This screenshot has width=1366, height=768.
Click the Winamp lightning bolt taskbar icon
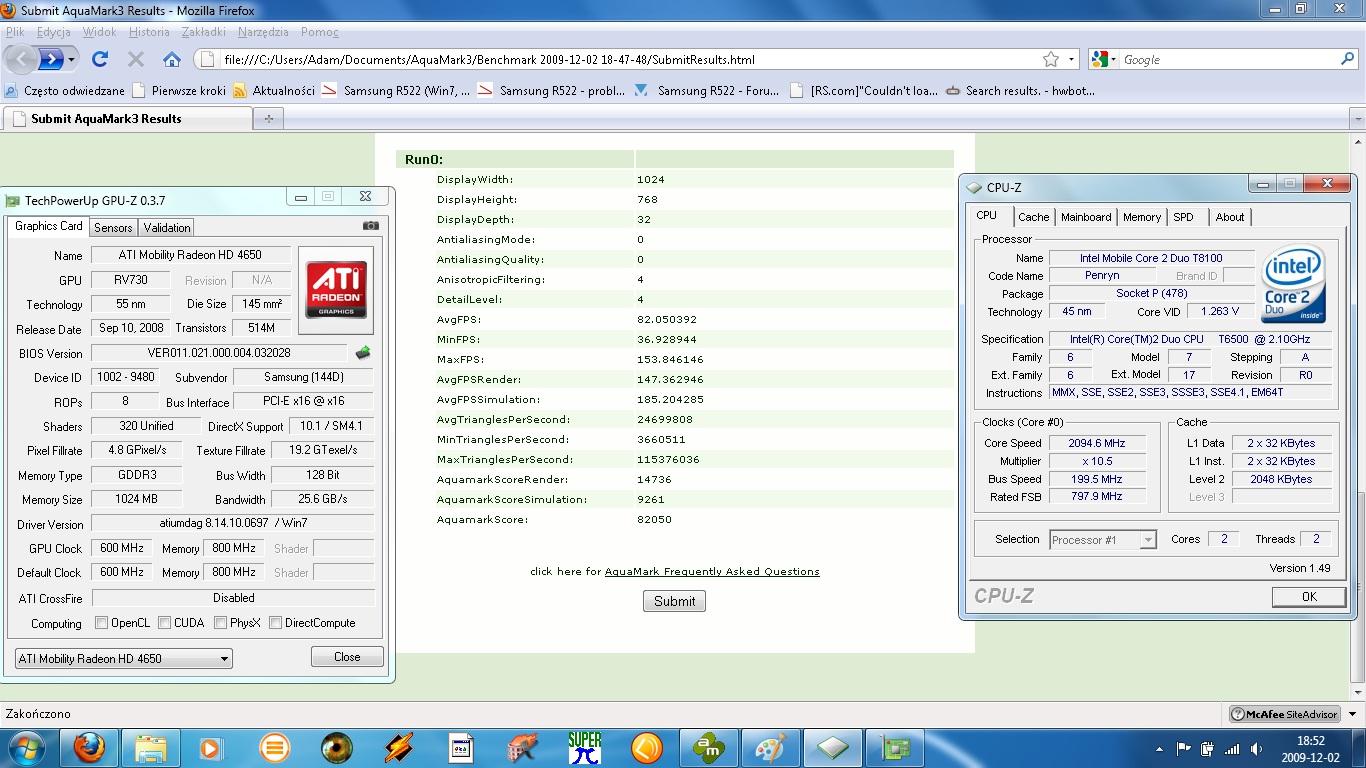point(399,747)
